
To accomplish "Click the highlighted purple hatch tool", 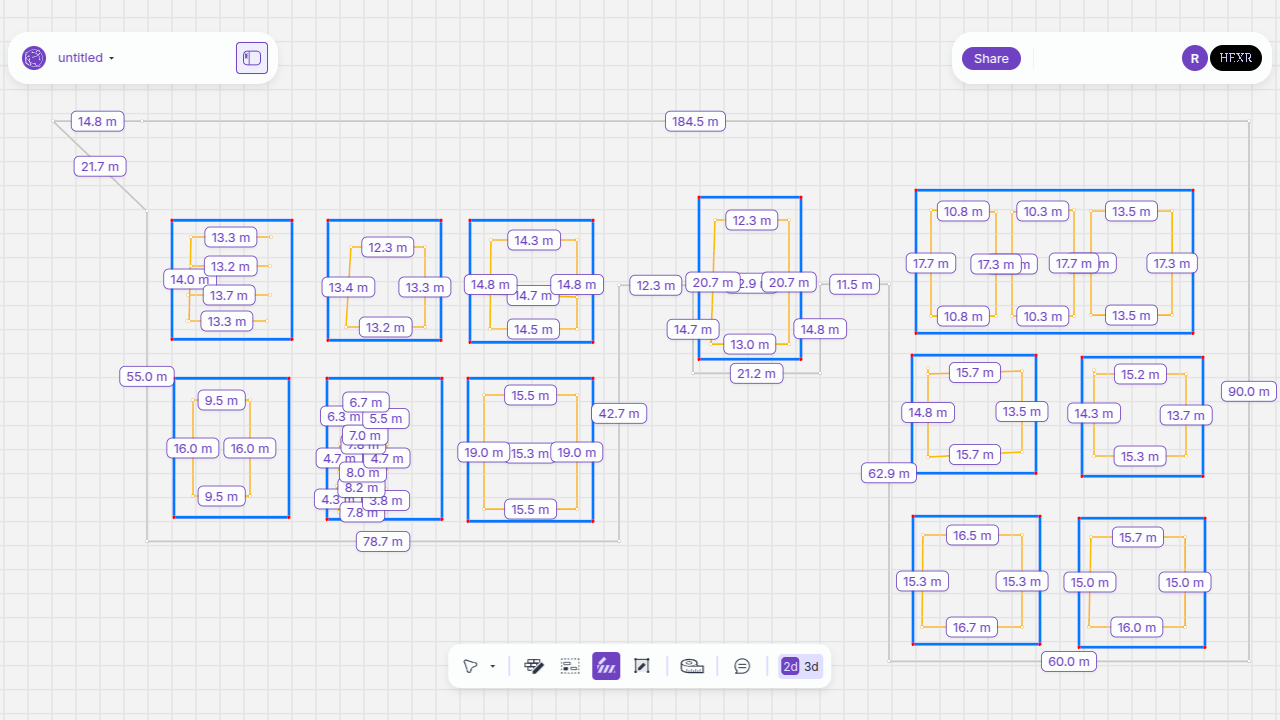I will tap(606, 666).
